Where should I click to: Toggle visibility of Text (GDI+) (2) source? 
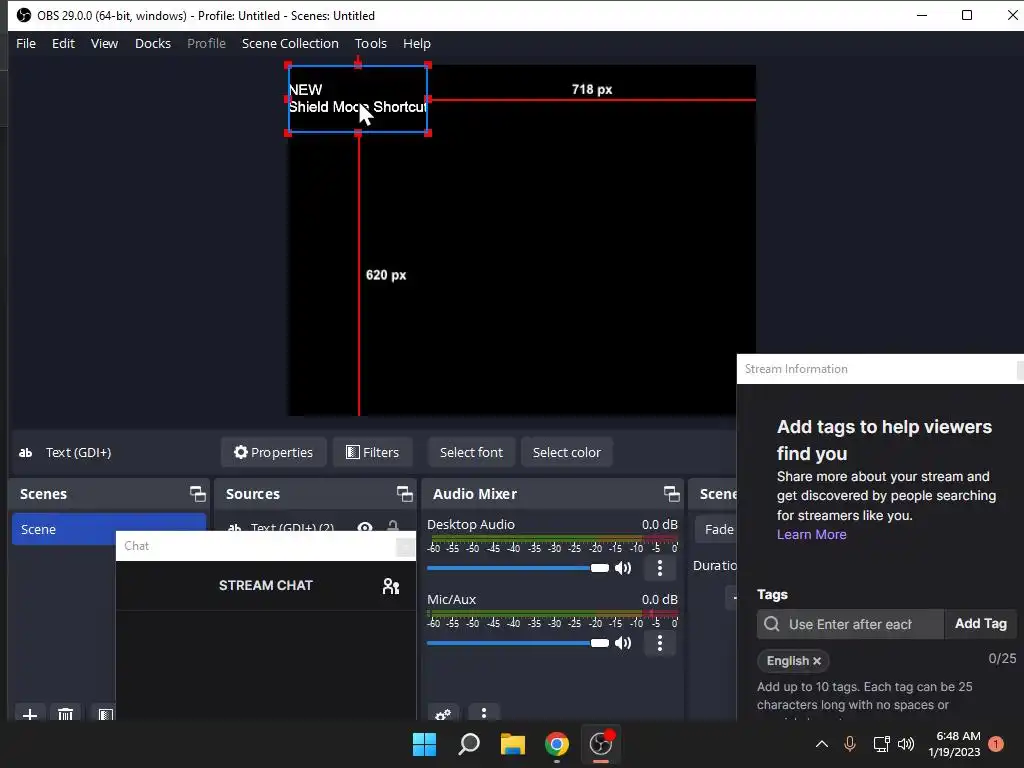point(365,526)
